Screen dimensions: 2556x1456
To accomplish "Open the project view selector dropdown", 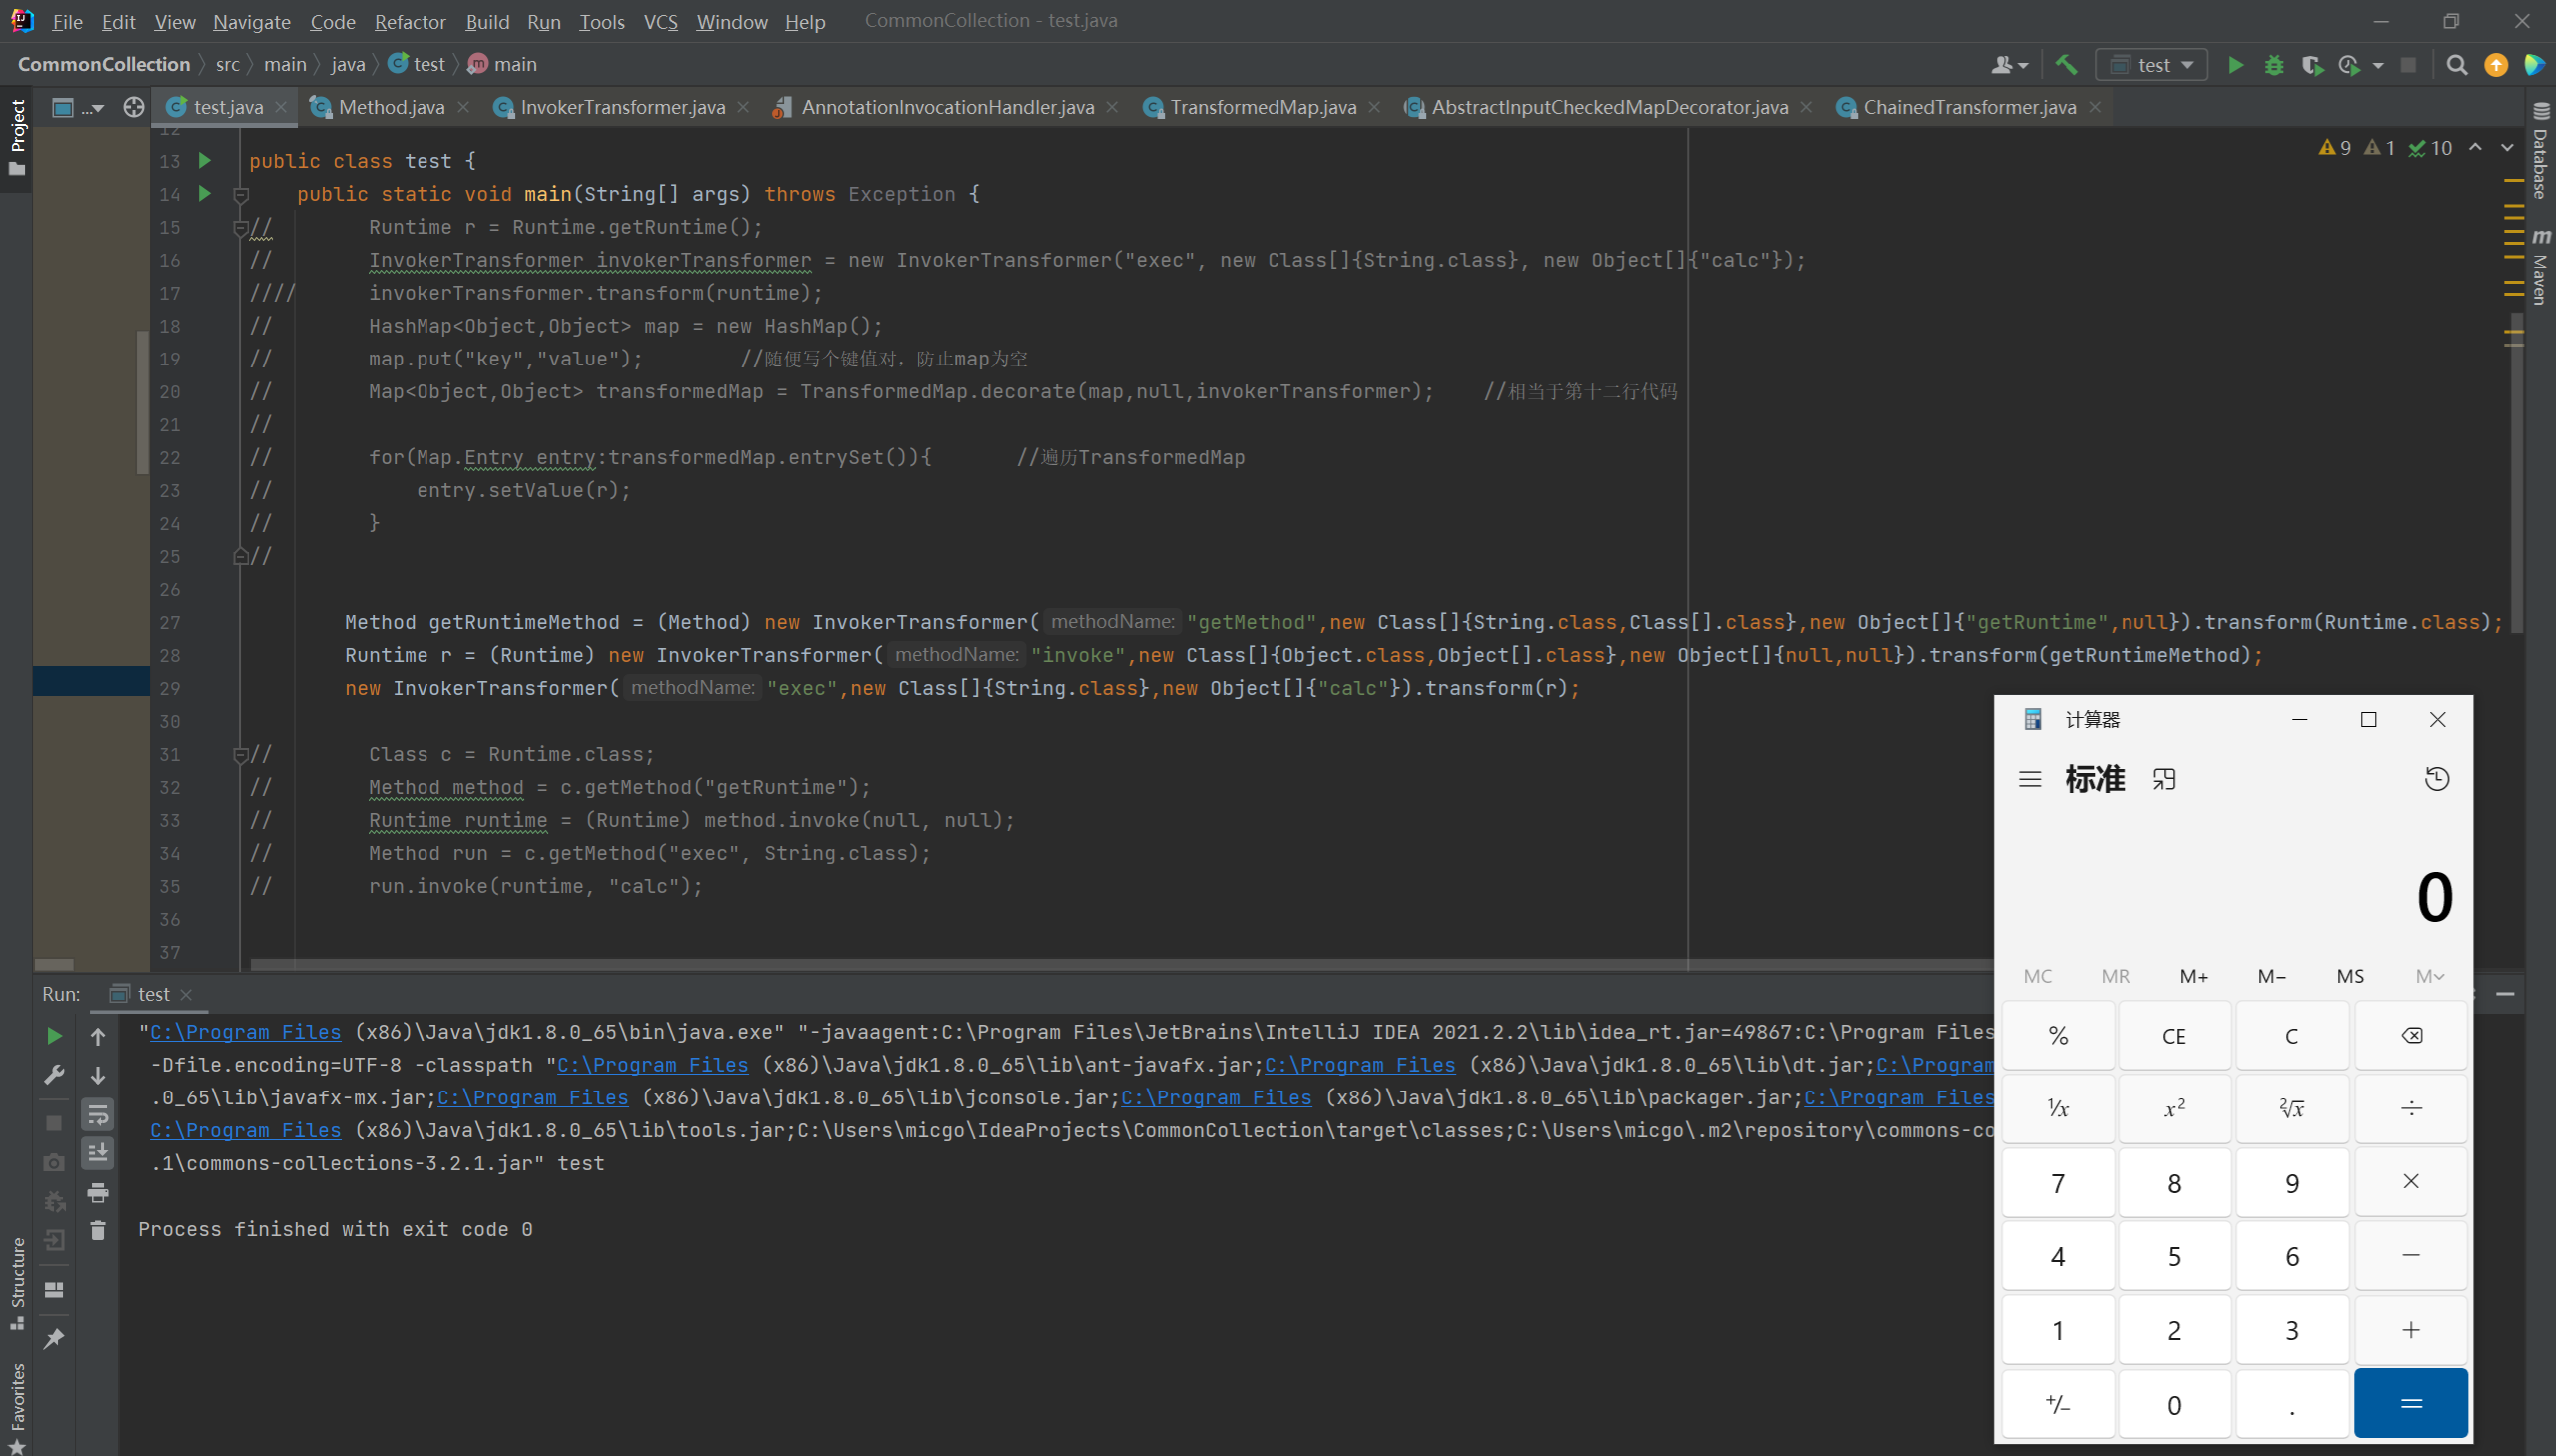I will pyautogui.click(x=78, y=107).
